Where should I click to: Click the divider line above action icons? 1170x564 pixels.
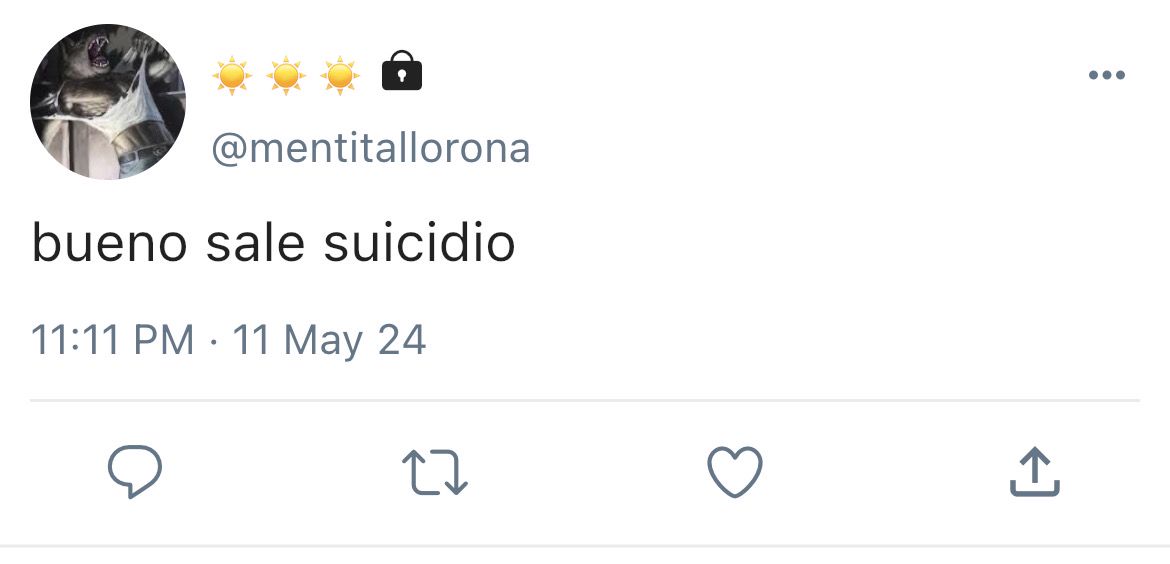click(x=585, y=401)
